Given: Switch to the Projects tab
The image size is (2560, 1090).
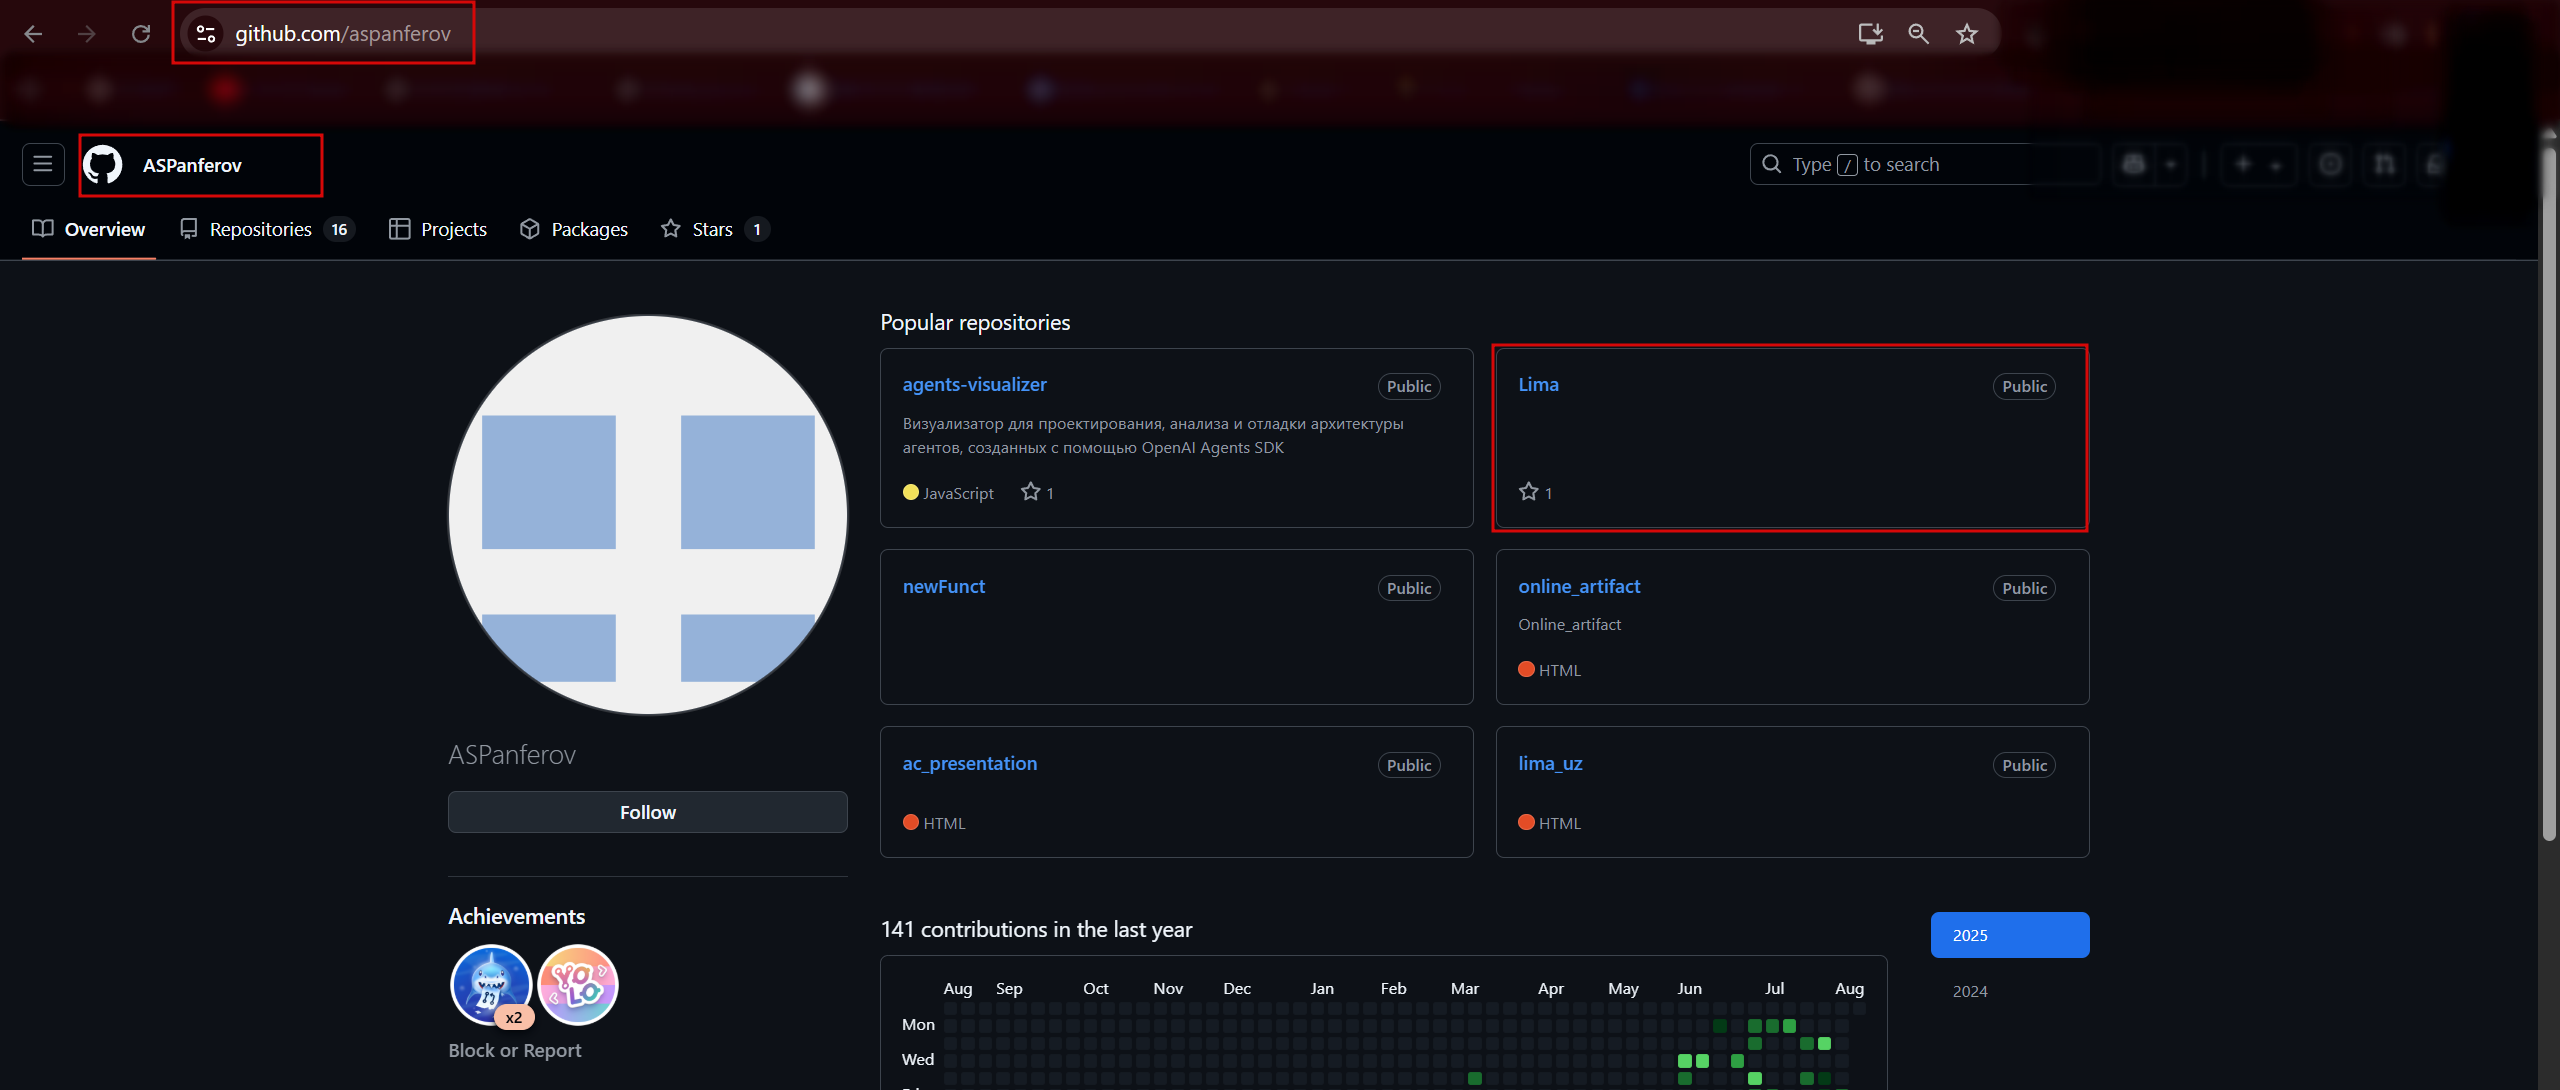Looking at the screenshot, I should pyautogui.click(x=438, y=229).
